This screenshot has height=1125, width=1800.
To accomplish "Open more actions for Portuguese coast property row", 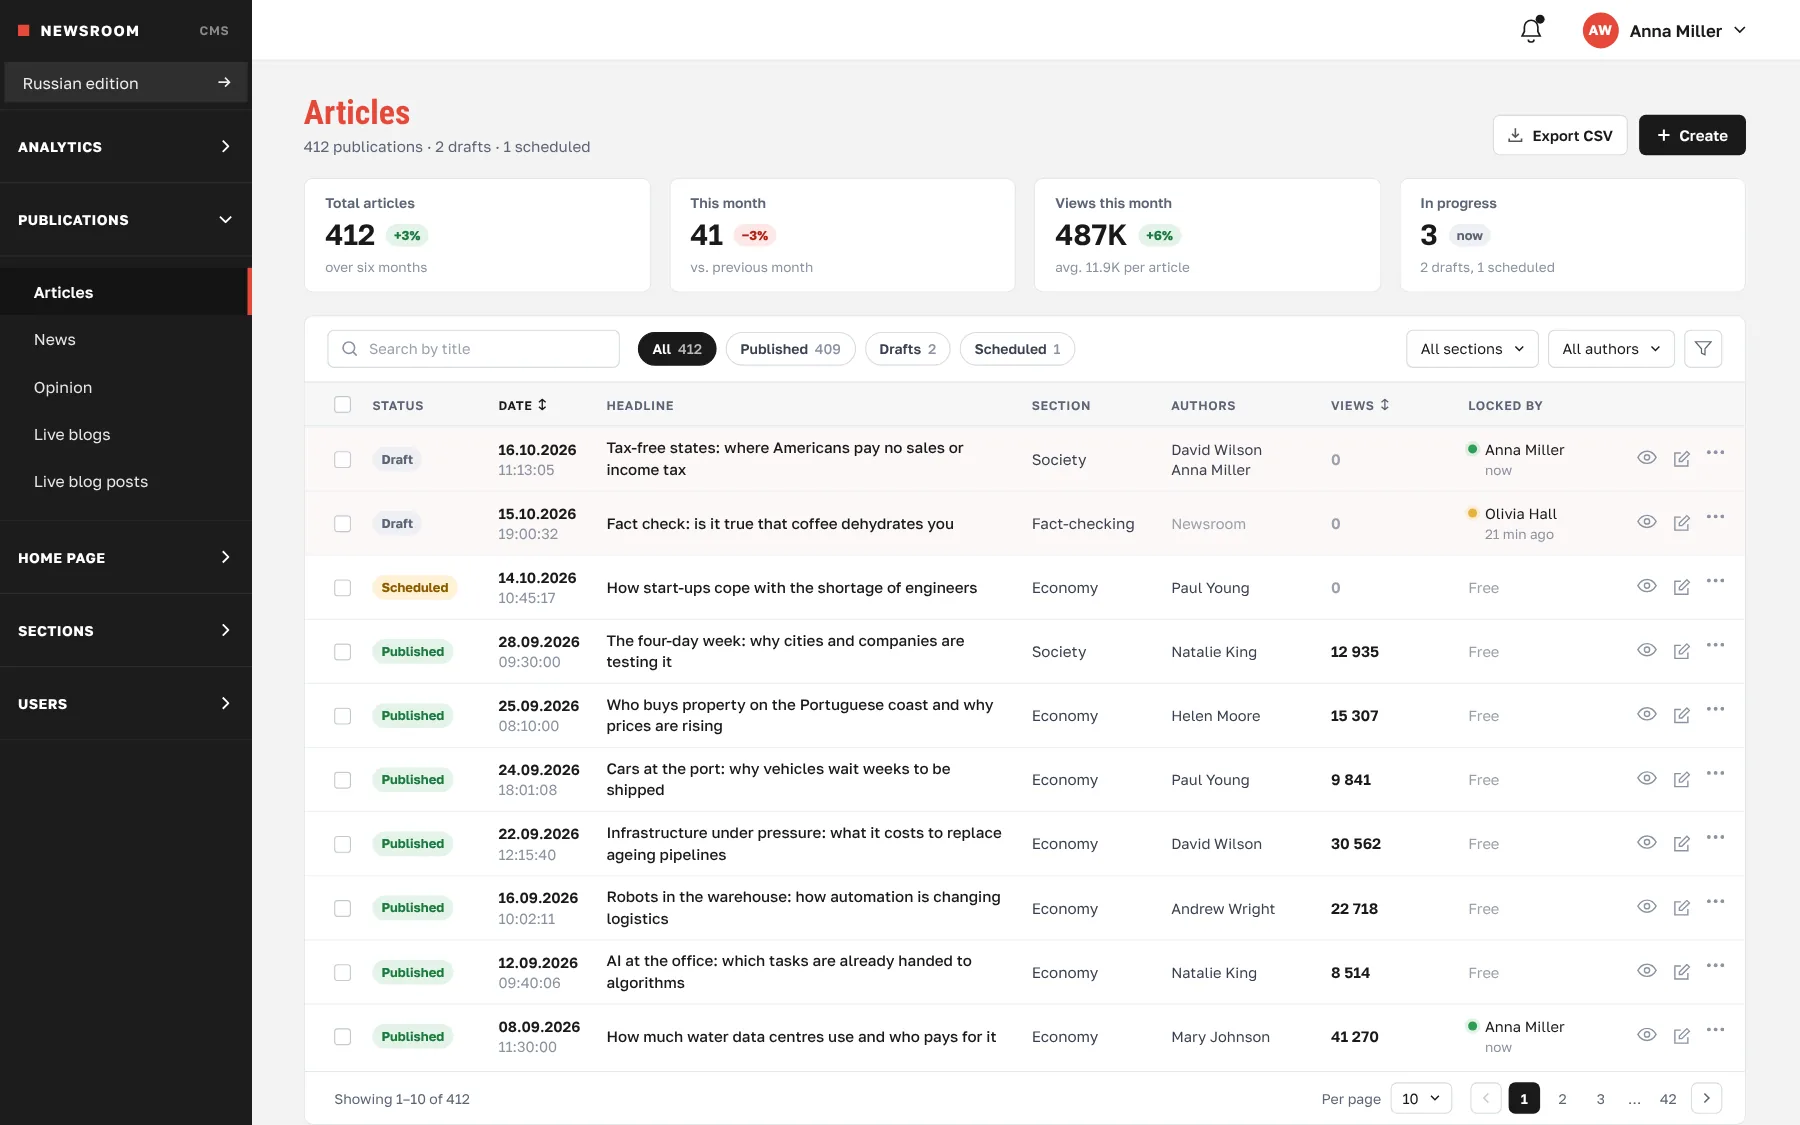I will pos(1716,709).
